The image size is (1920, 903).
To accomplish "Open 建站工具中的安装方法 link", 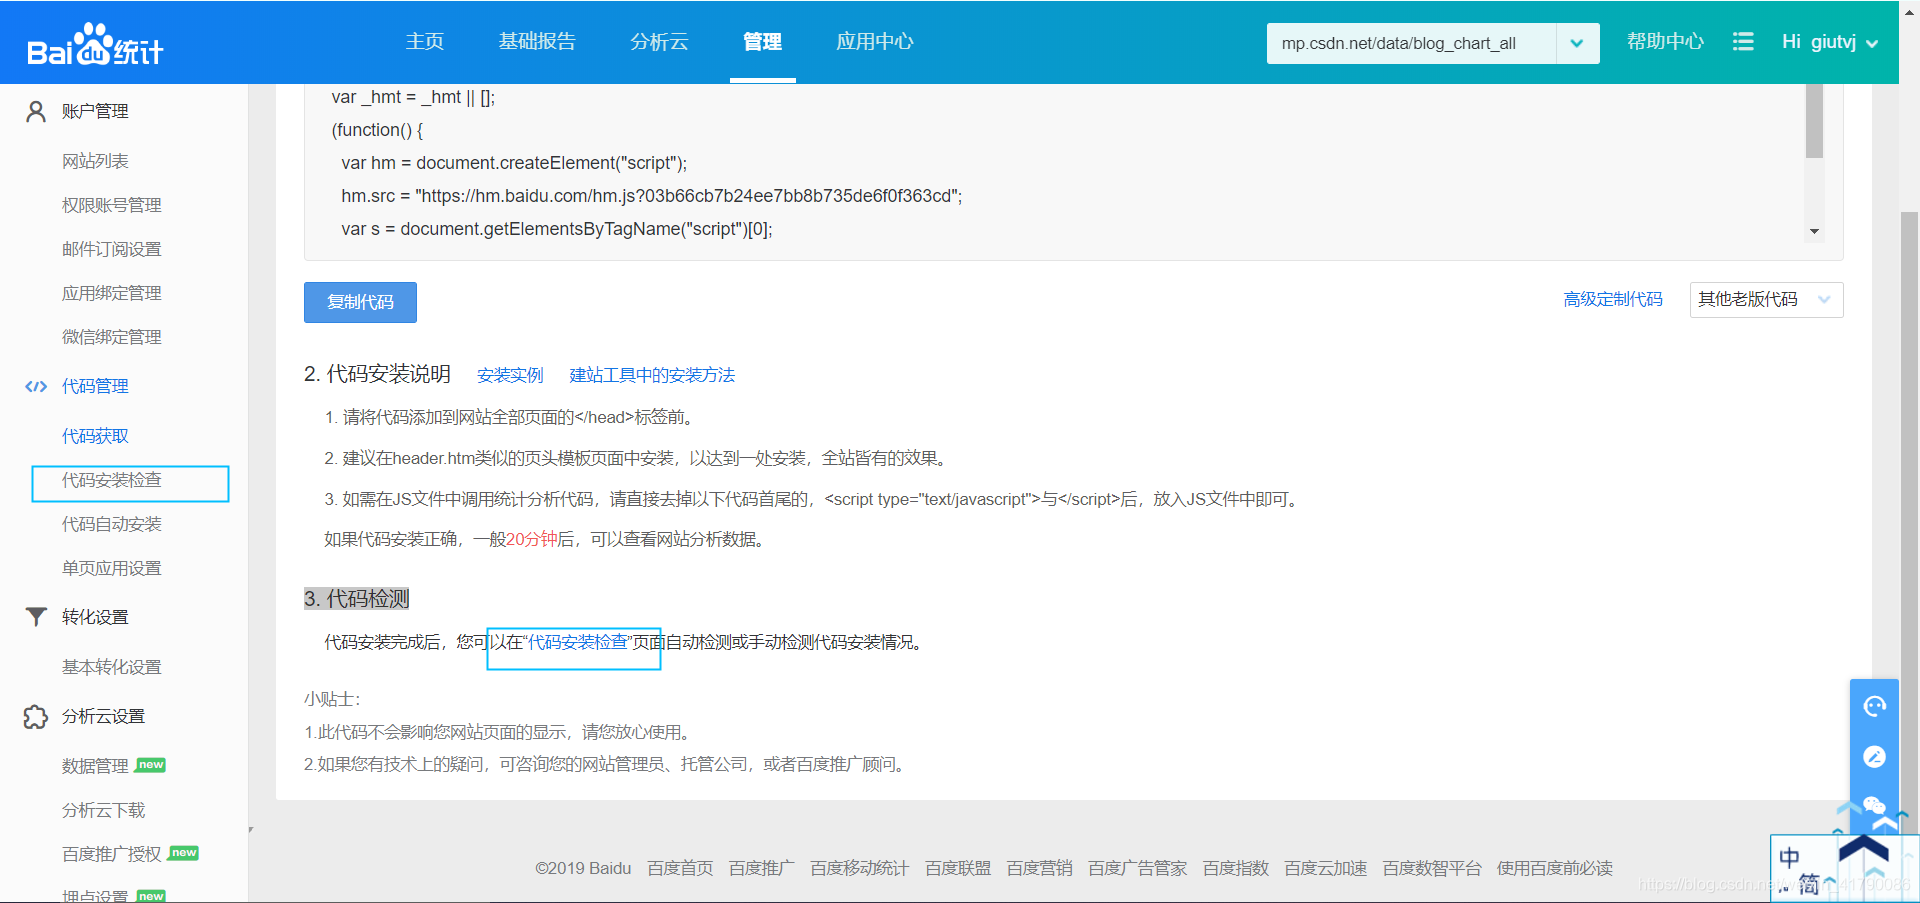I will (652, 375).
